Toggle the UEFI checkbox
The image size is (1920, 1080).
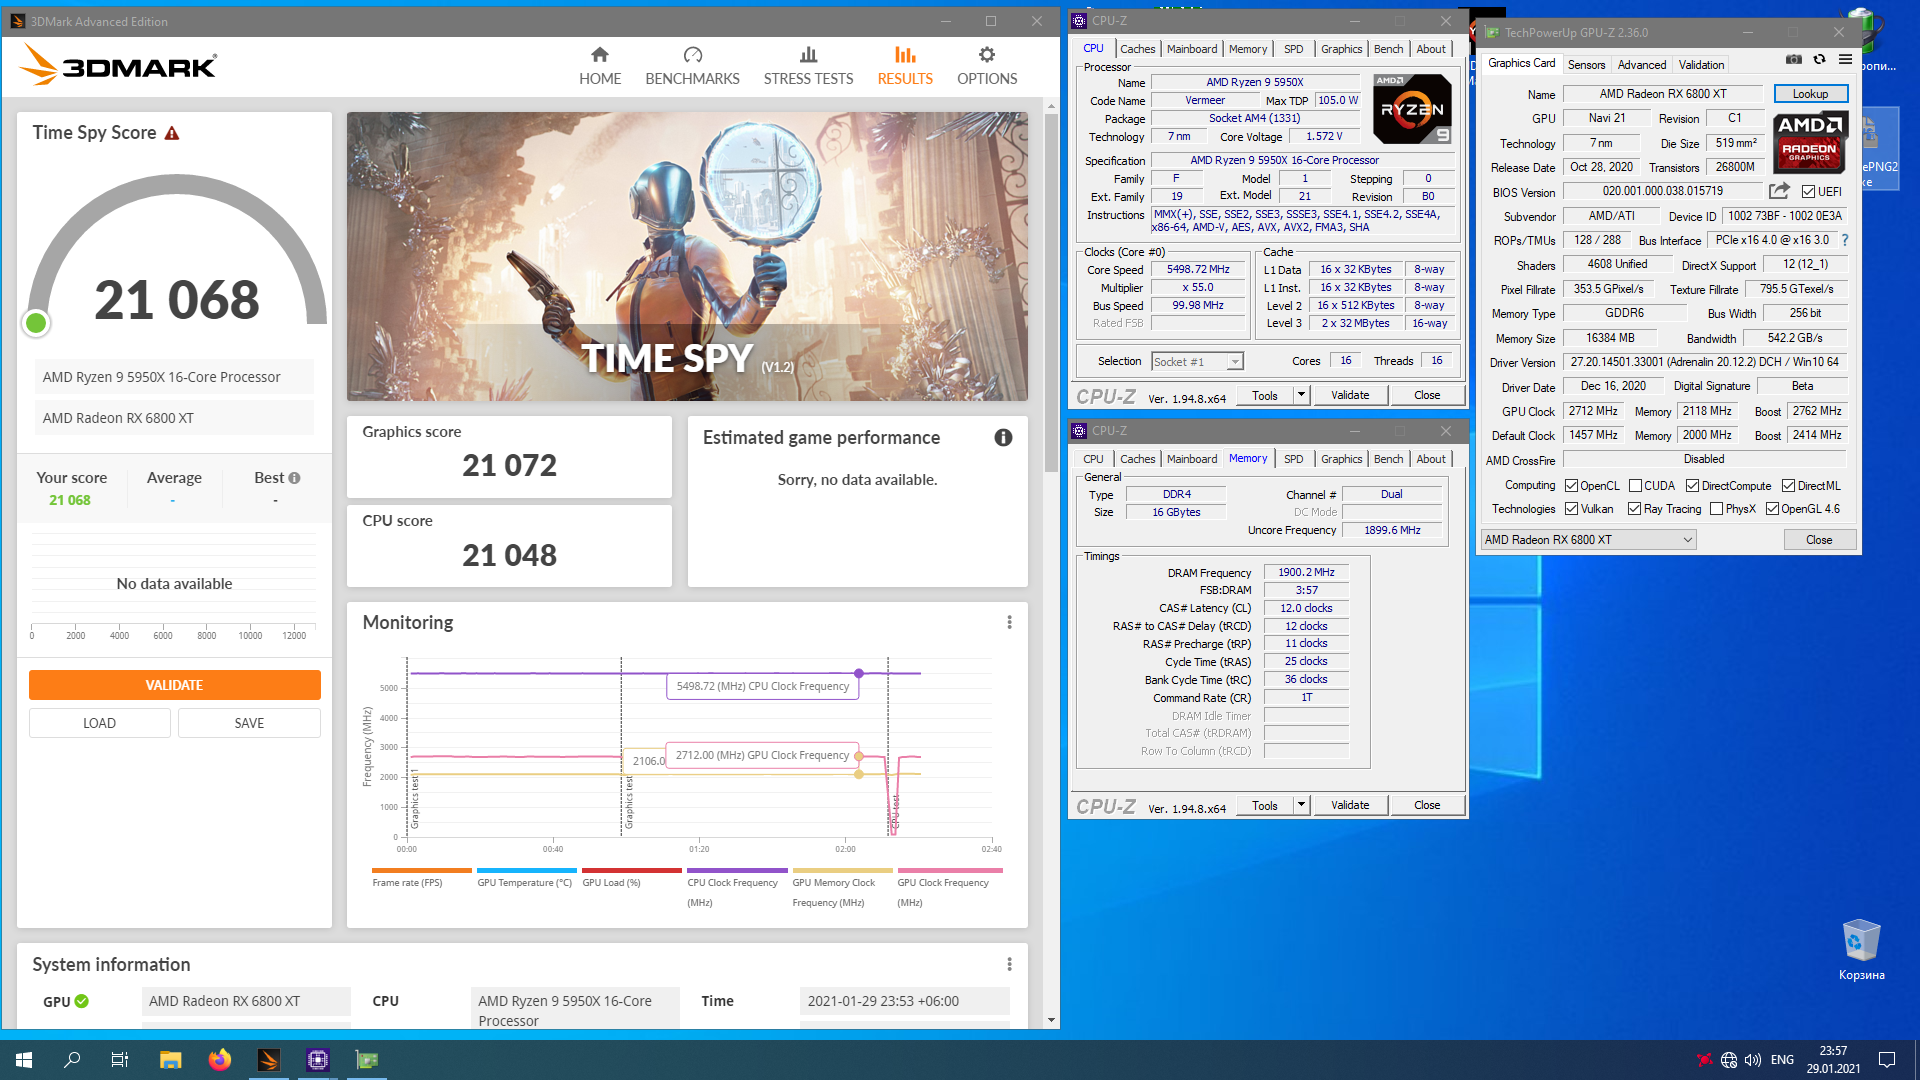click(1809, 192)
